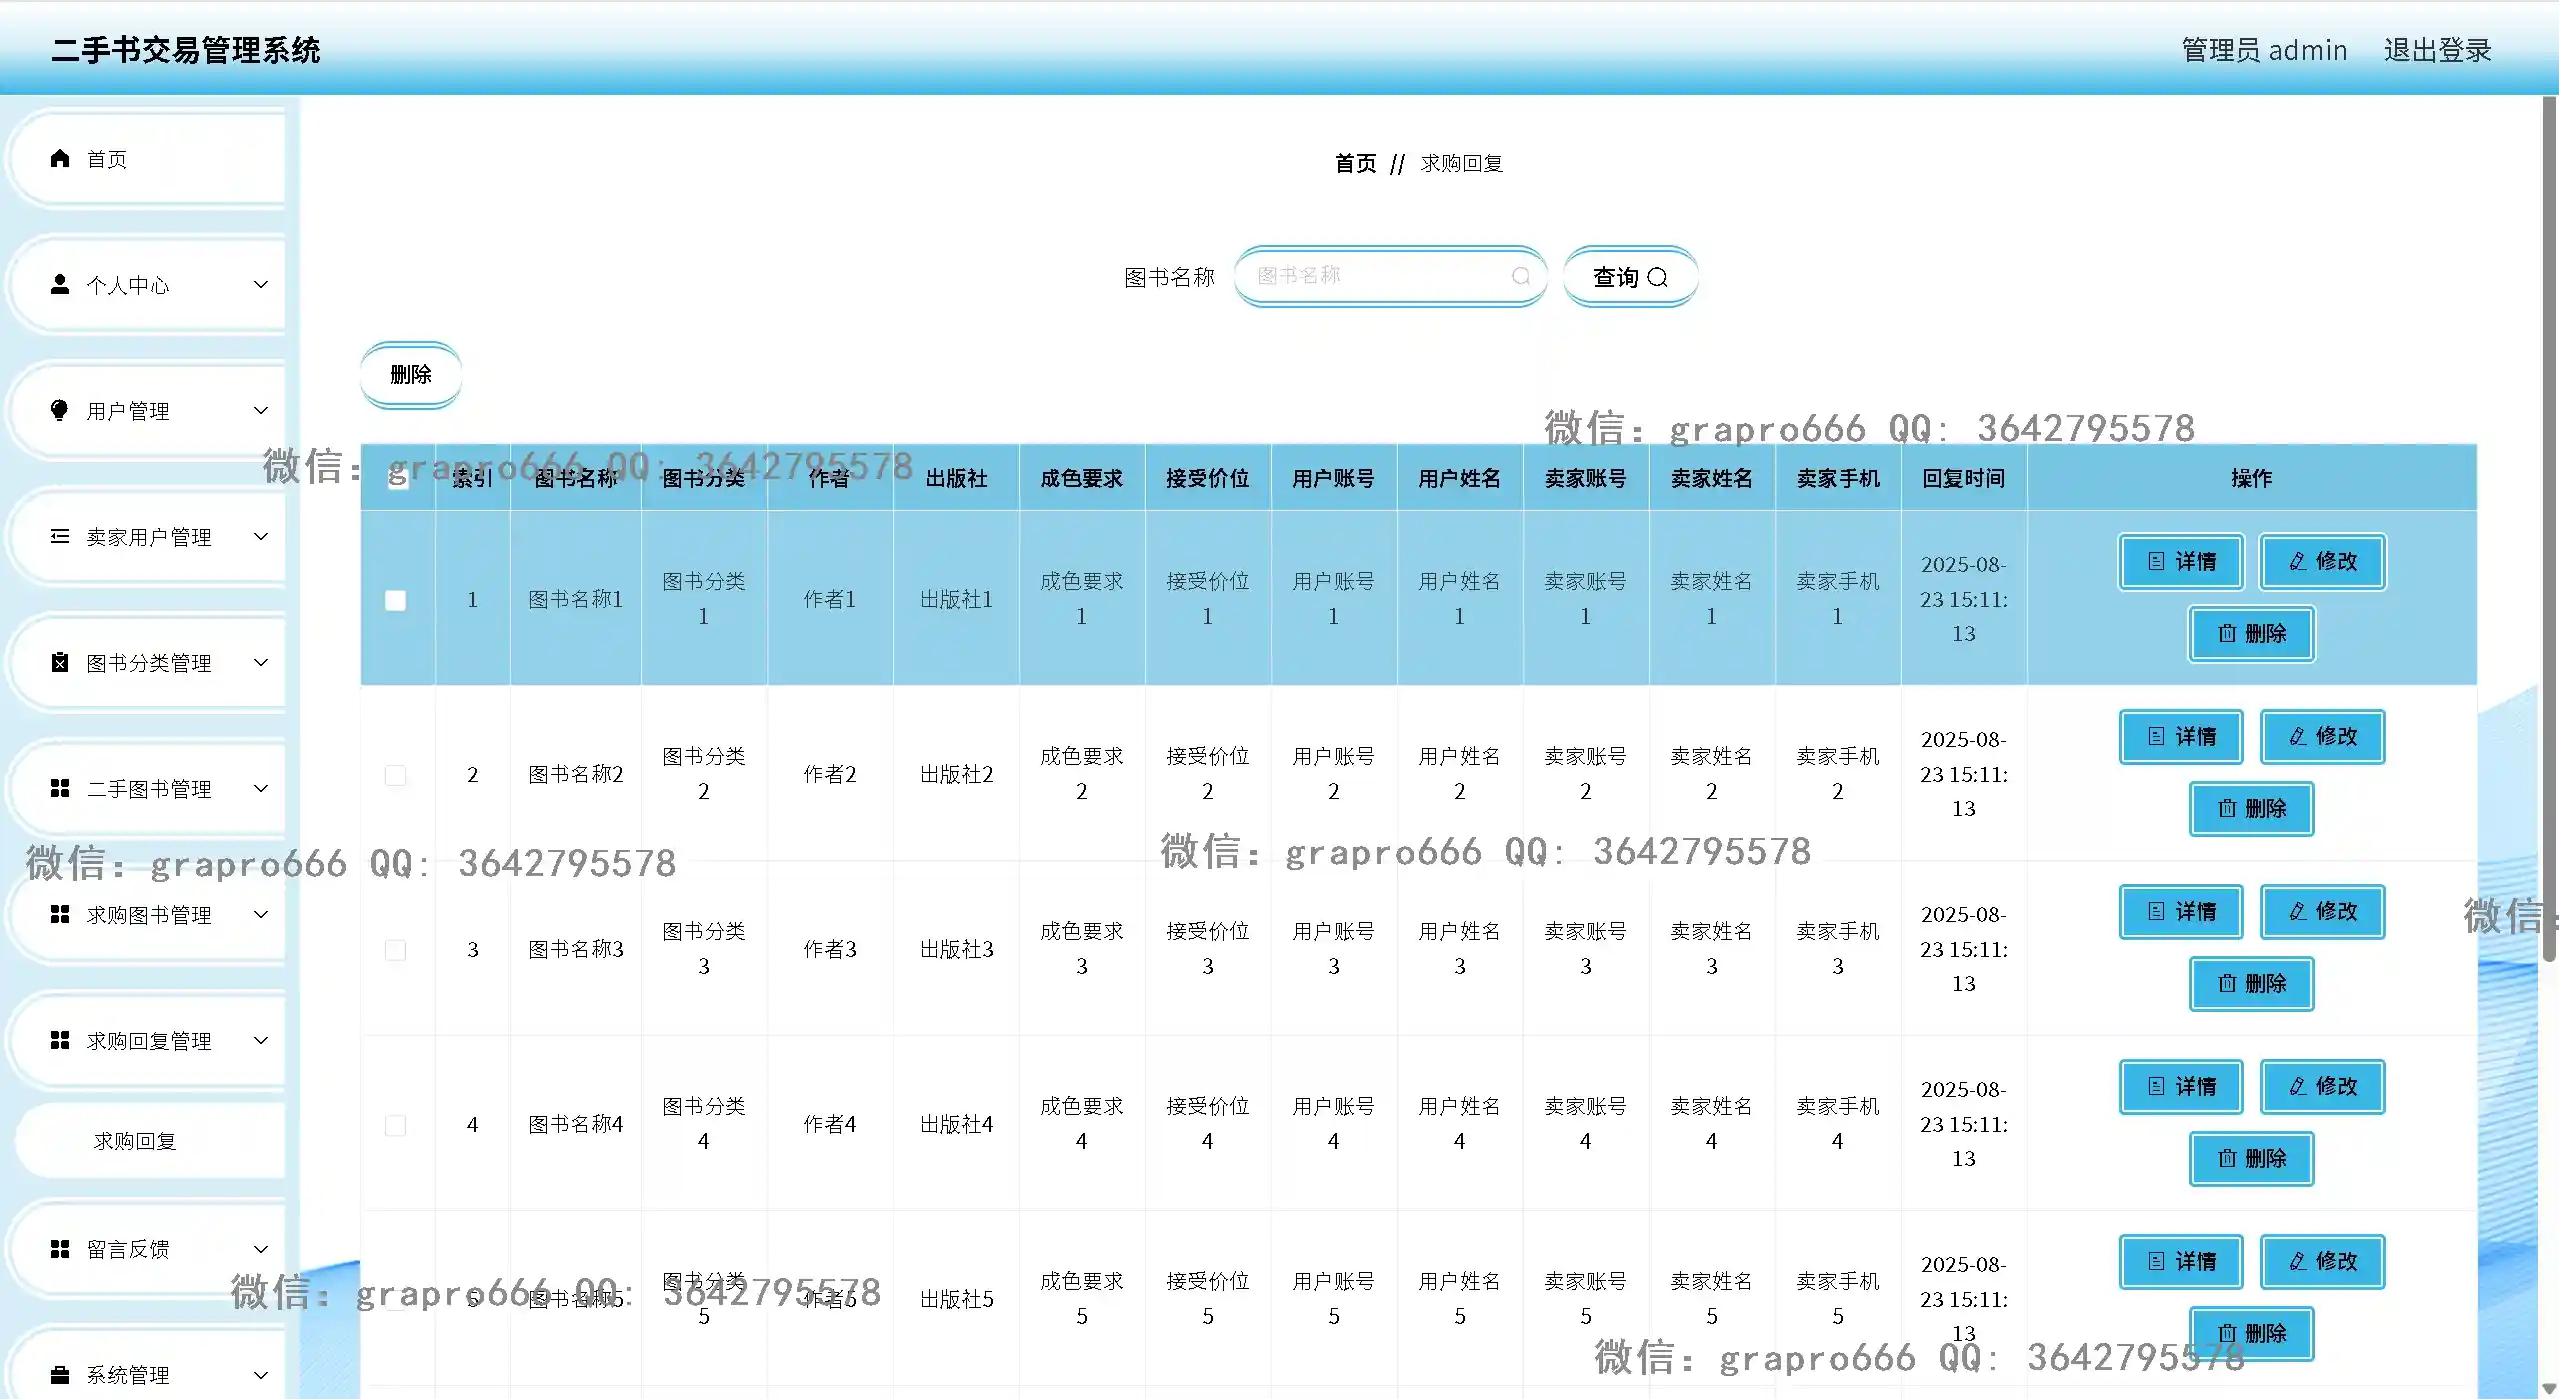Click the briefcase icon beside 系统管理
This screenshot has height=1399, width=2559.
tap(60, 1374)
